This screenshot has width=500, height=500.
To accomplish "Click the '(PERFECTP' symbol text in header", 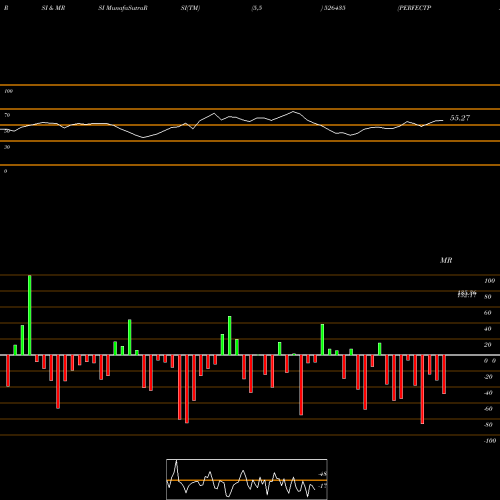I will click(414, 8).
